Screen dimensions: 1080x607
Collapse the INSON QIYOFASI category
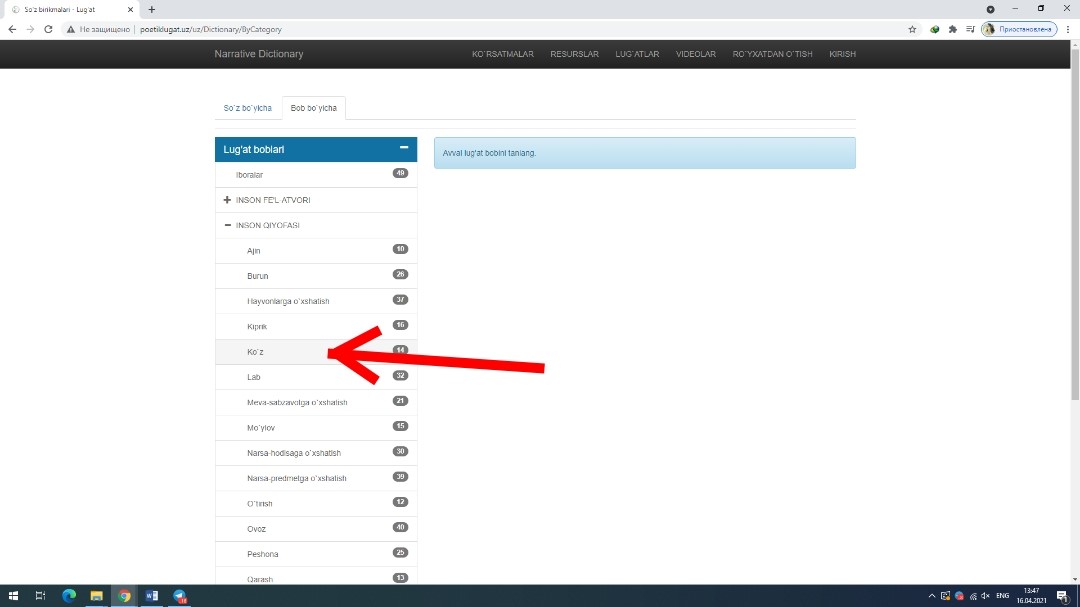point(227,225)
